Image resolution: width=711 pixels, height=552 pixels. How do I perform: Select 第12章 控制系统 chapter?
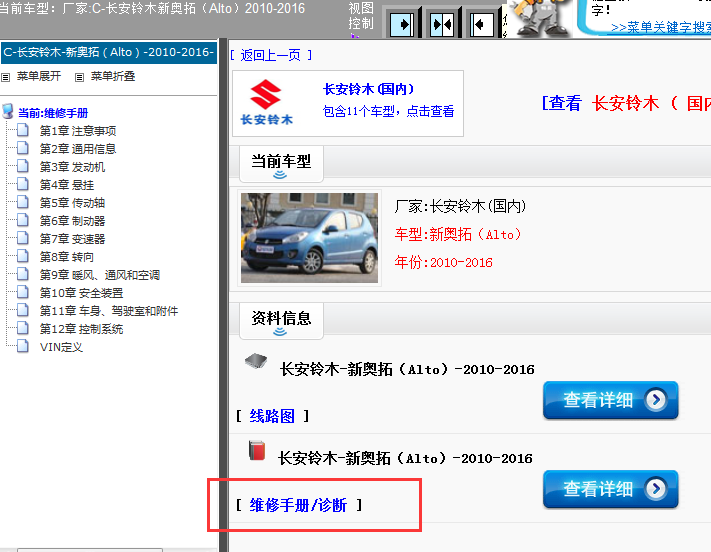point(82,329)
